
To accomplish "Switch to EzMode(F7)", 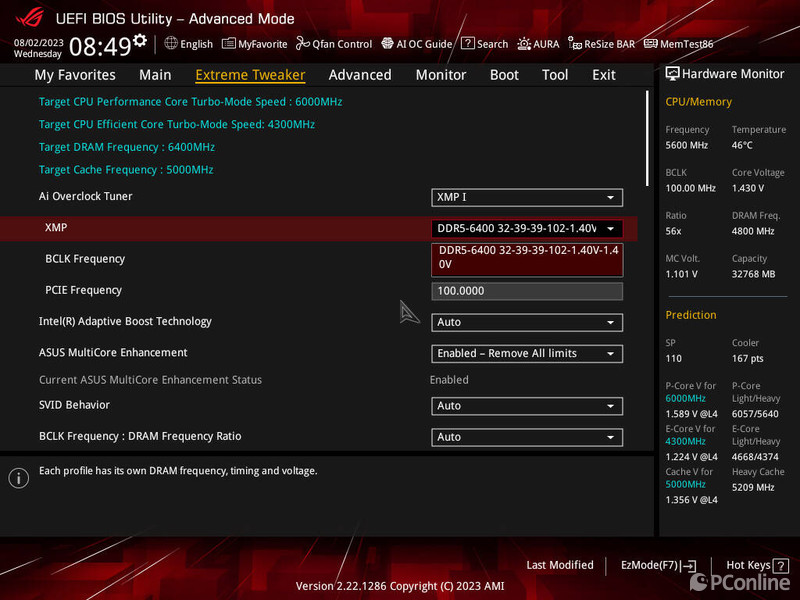I will [658, 565].
